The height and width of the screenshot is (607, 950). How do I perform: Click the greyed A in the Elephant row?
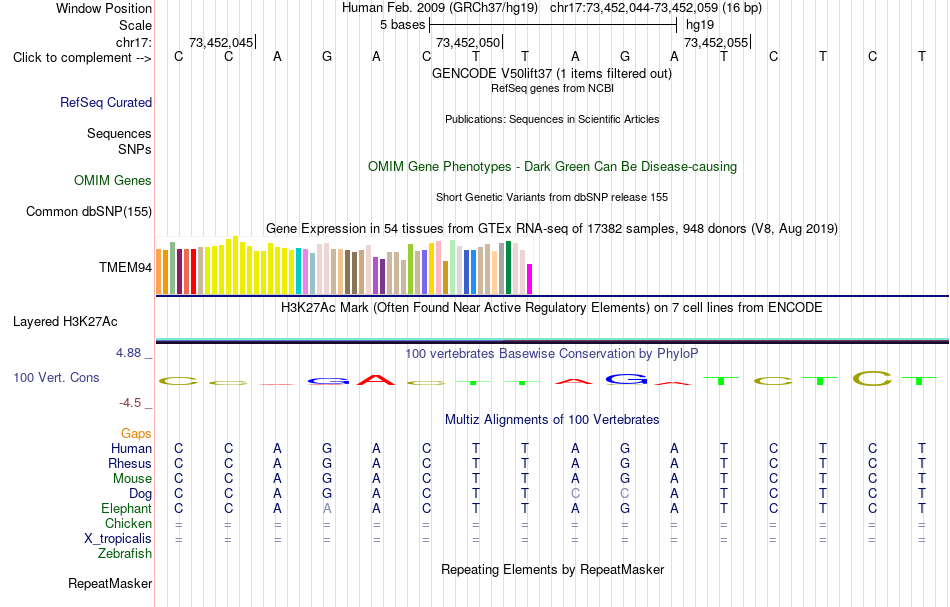pyautogui.click(x=327, y=509)
